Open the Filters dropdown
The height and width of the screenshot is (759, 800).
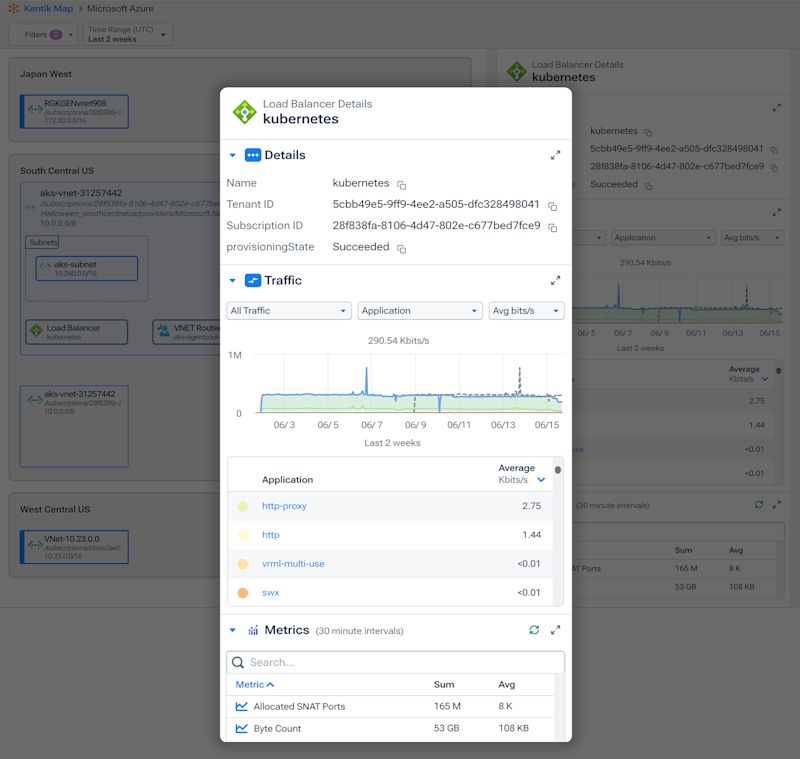click(43, 35)
